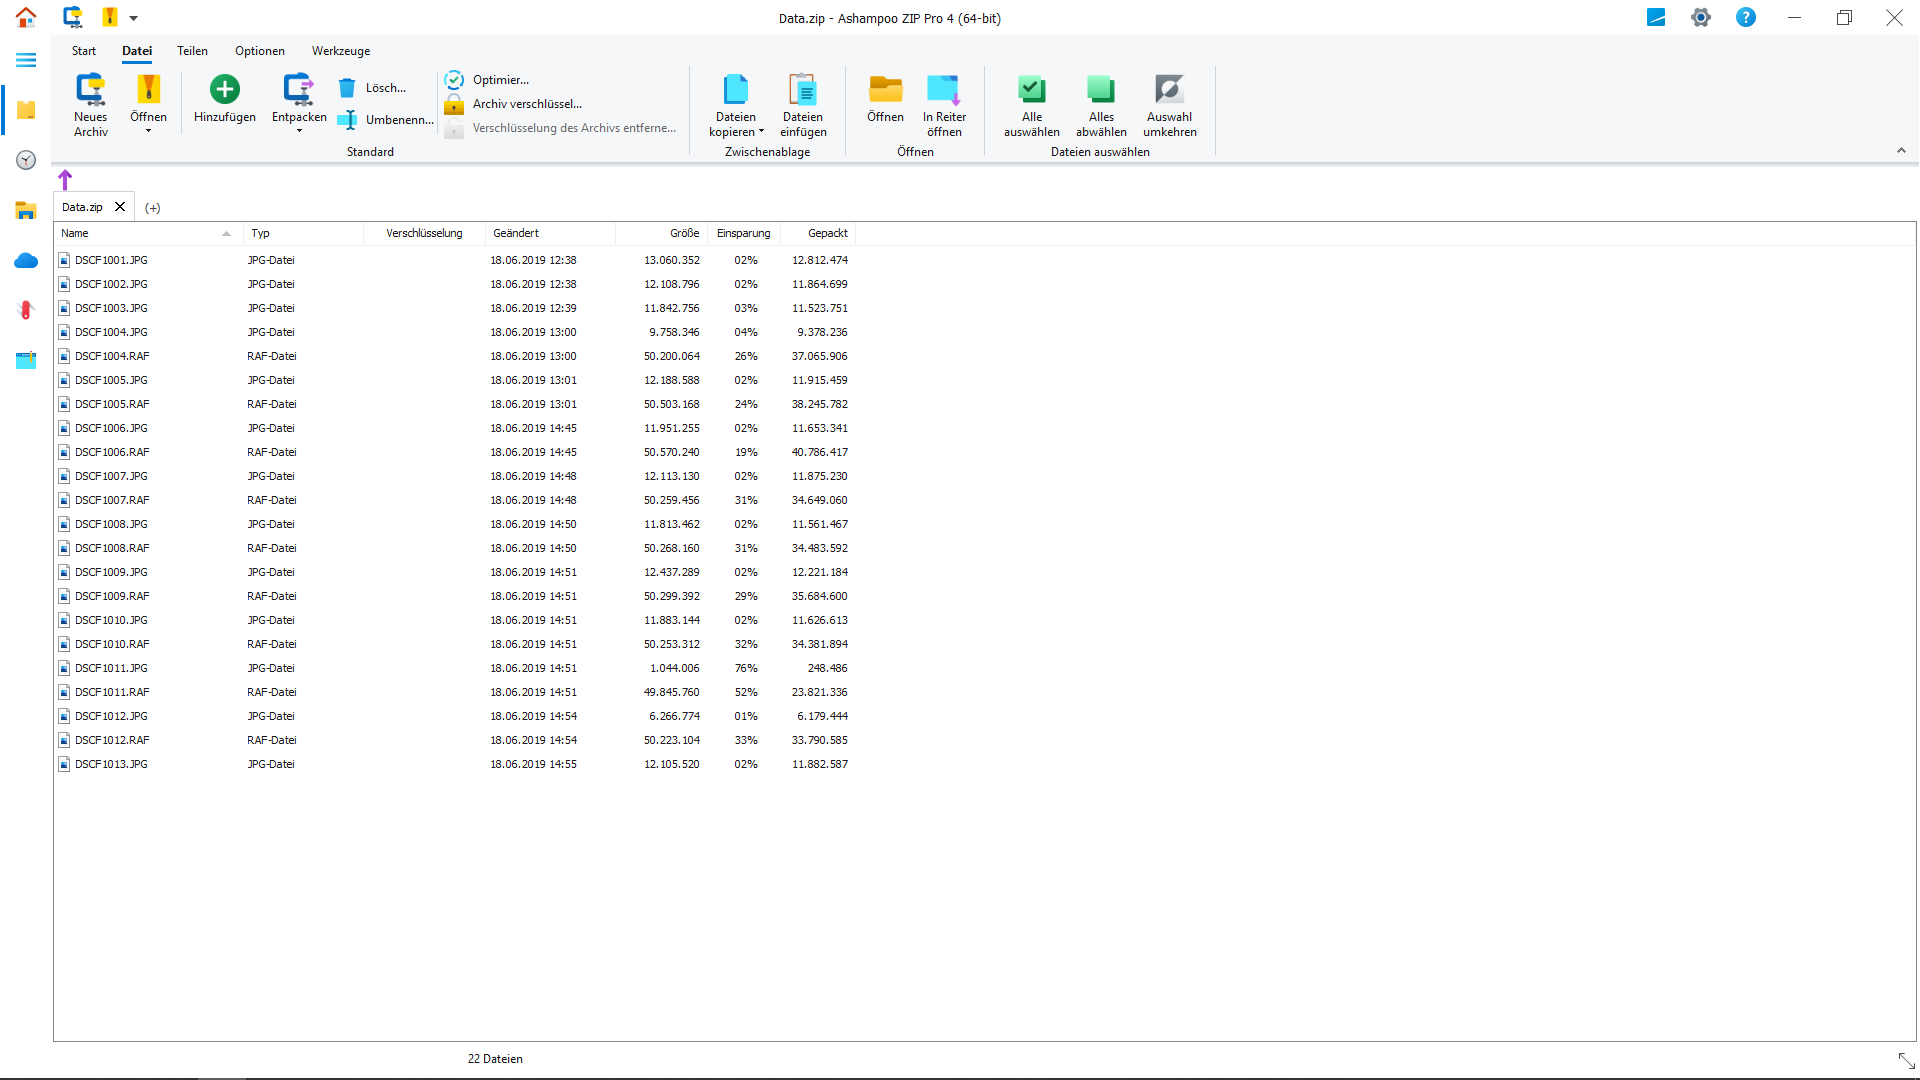The height and width of the screenshot is (1080, 1920).
Task: Click Archiv verschlüsseln button
Action: (x=526, y=104)
